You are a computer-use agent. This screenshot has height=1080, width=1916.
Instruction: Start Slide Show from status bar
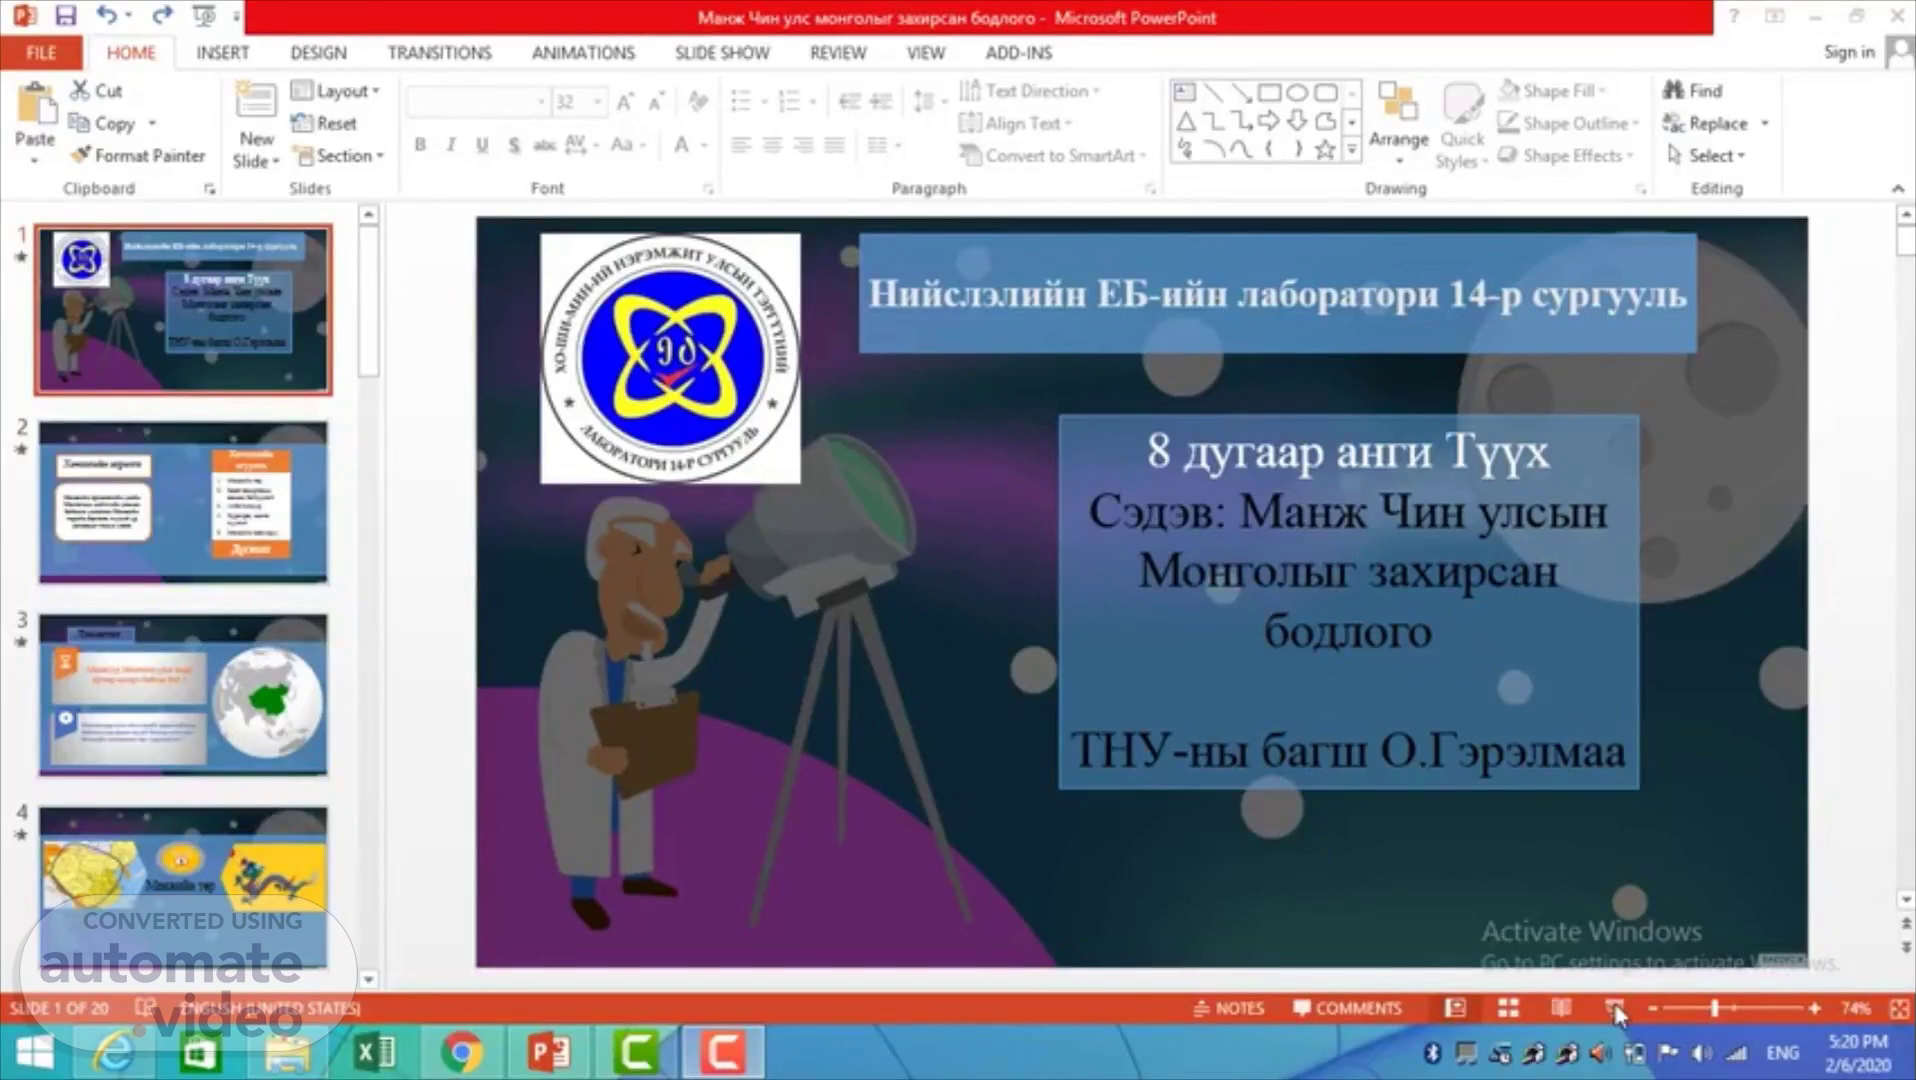tap(1614, 1008)
